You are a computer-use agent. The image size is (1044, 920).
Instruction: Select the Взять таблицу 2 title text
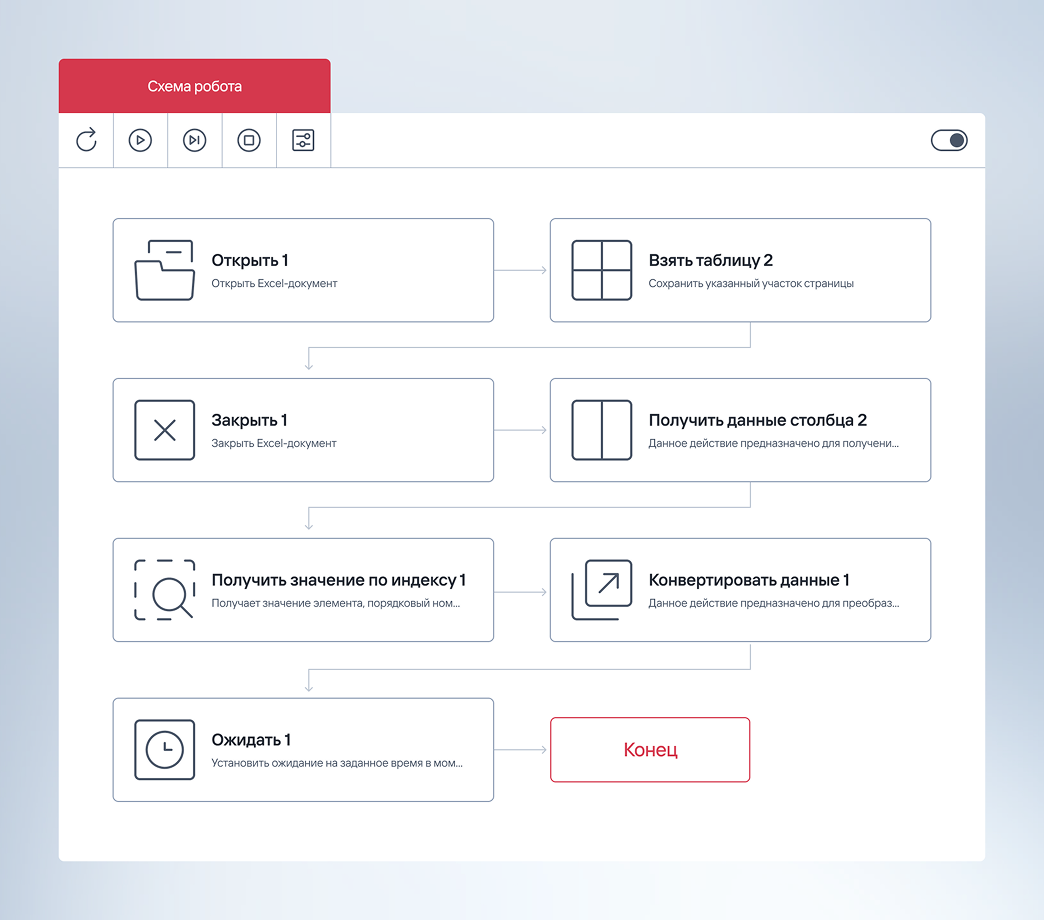[x=710, y=261]
